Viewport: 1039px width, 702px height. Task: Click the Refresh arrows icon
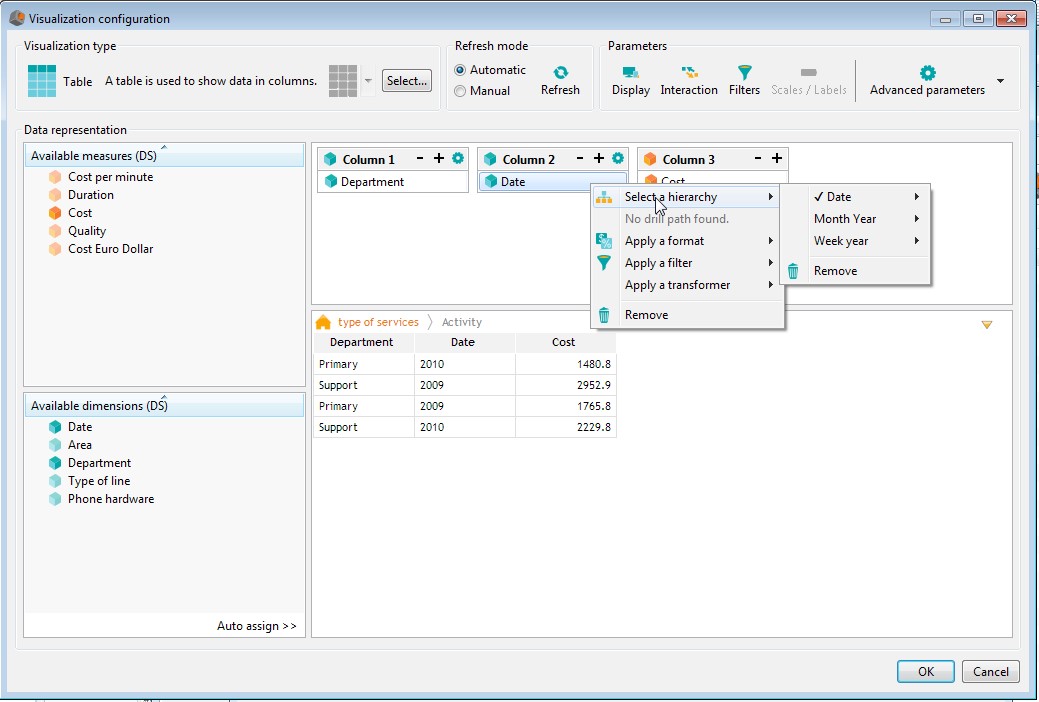point(561,72)
